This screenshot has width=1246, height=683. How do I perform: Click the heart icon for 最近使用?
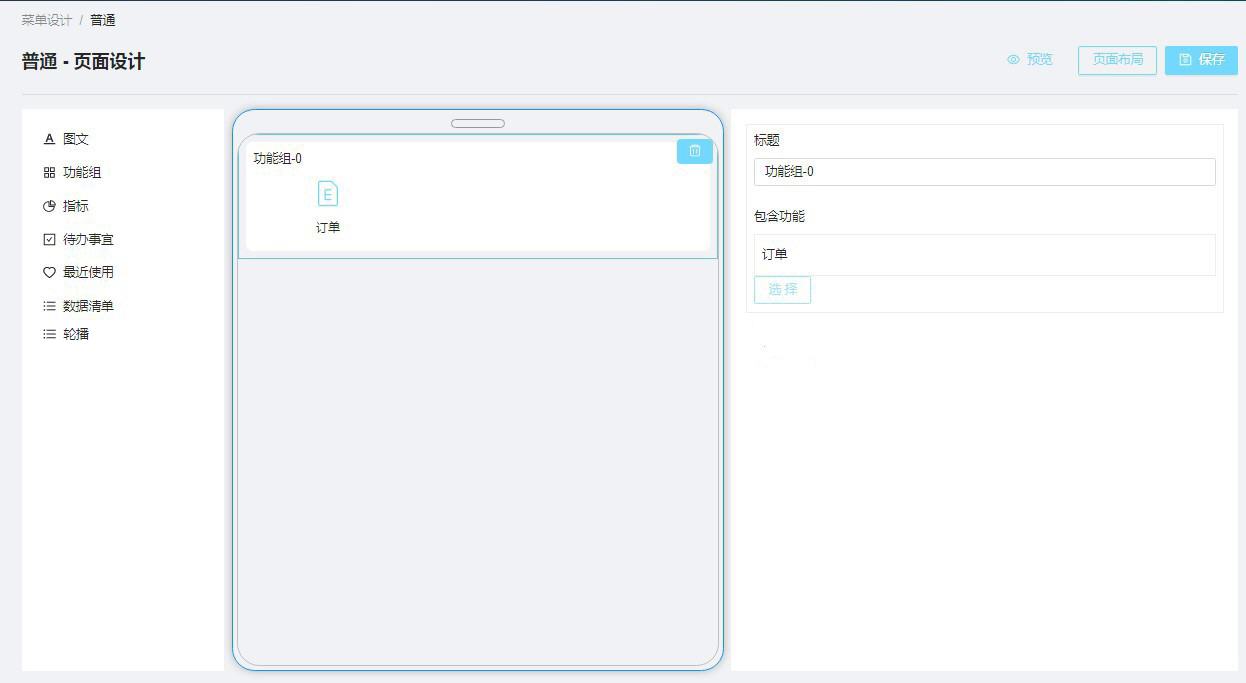(49, 272)
